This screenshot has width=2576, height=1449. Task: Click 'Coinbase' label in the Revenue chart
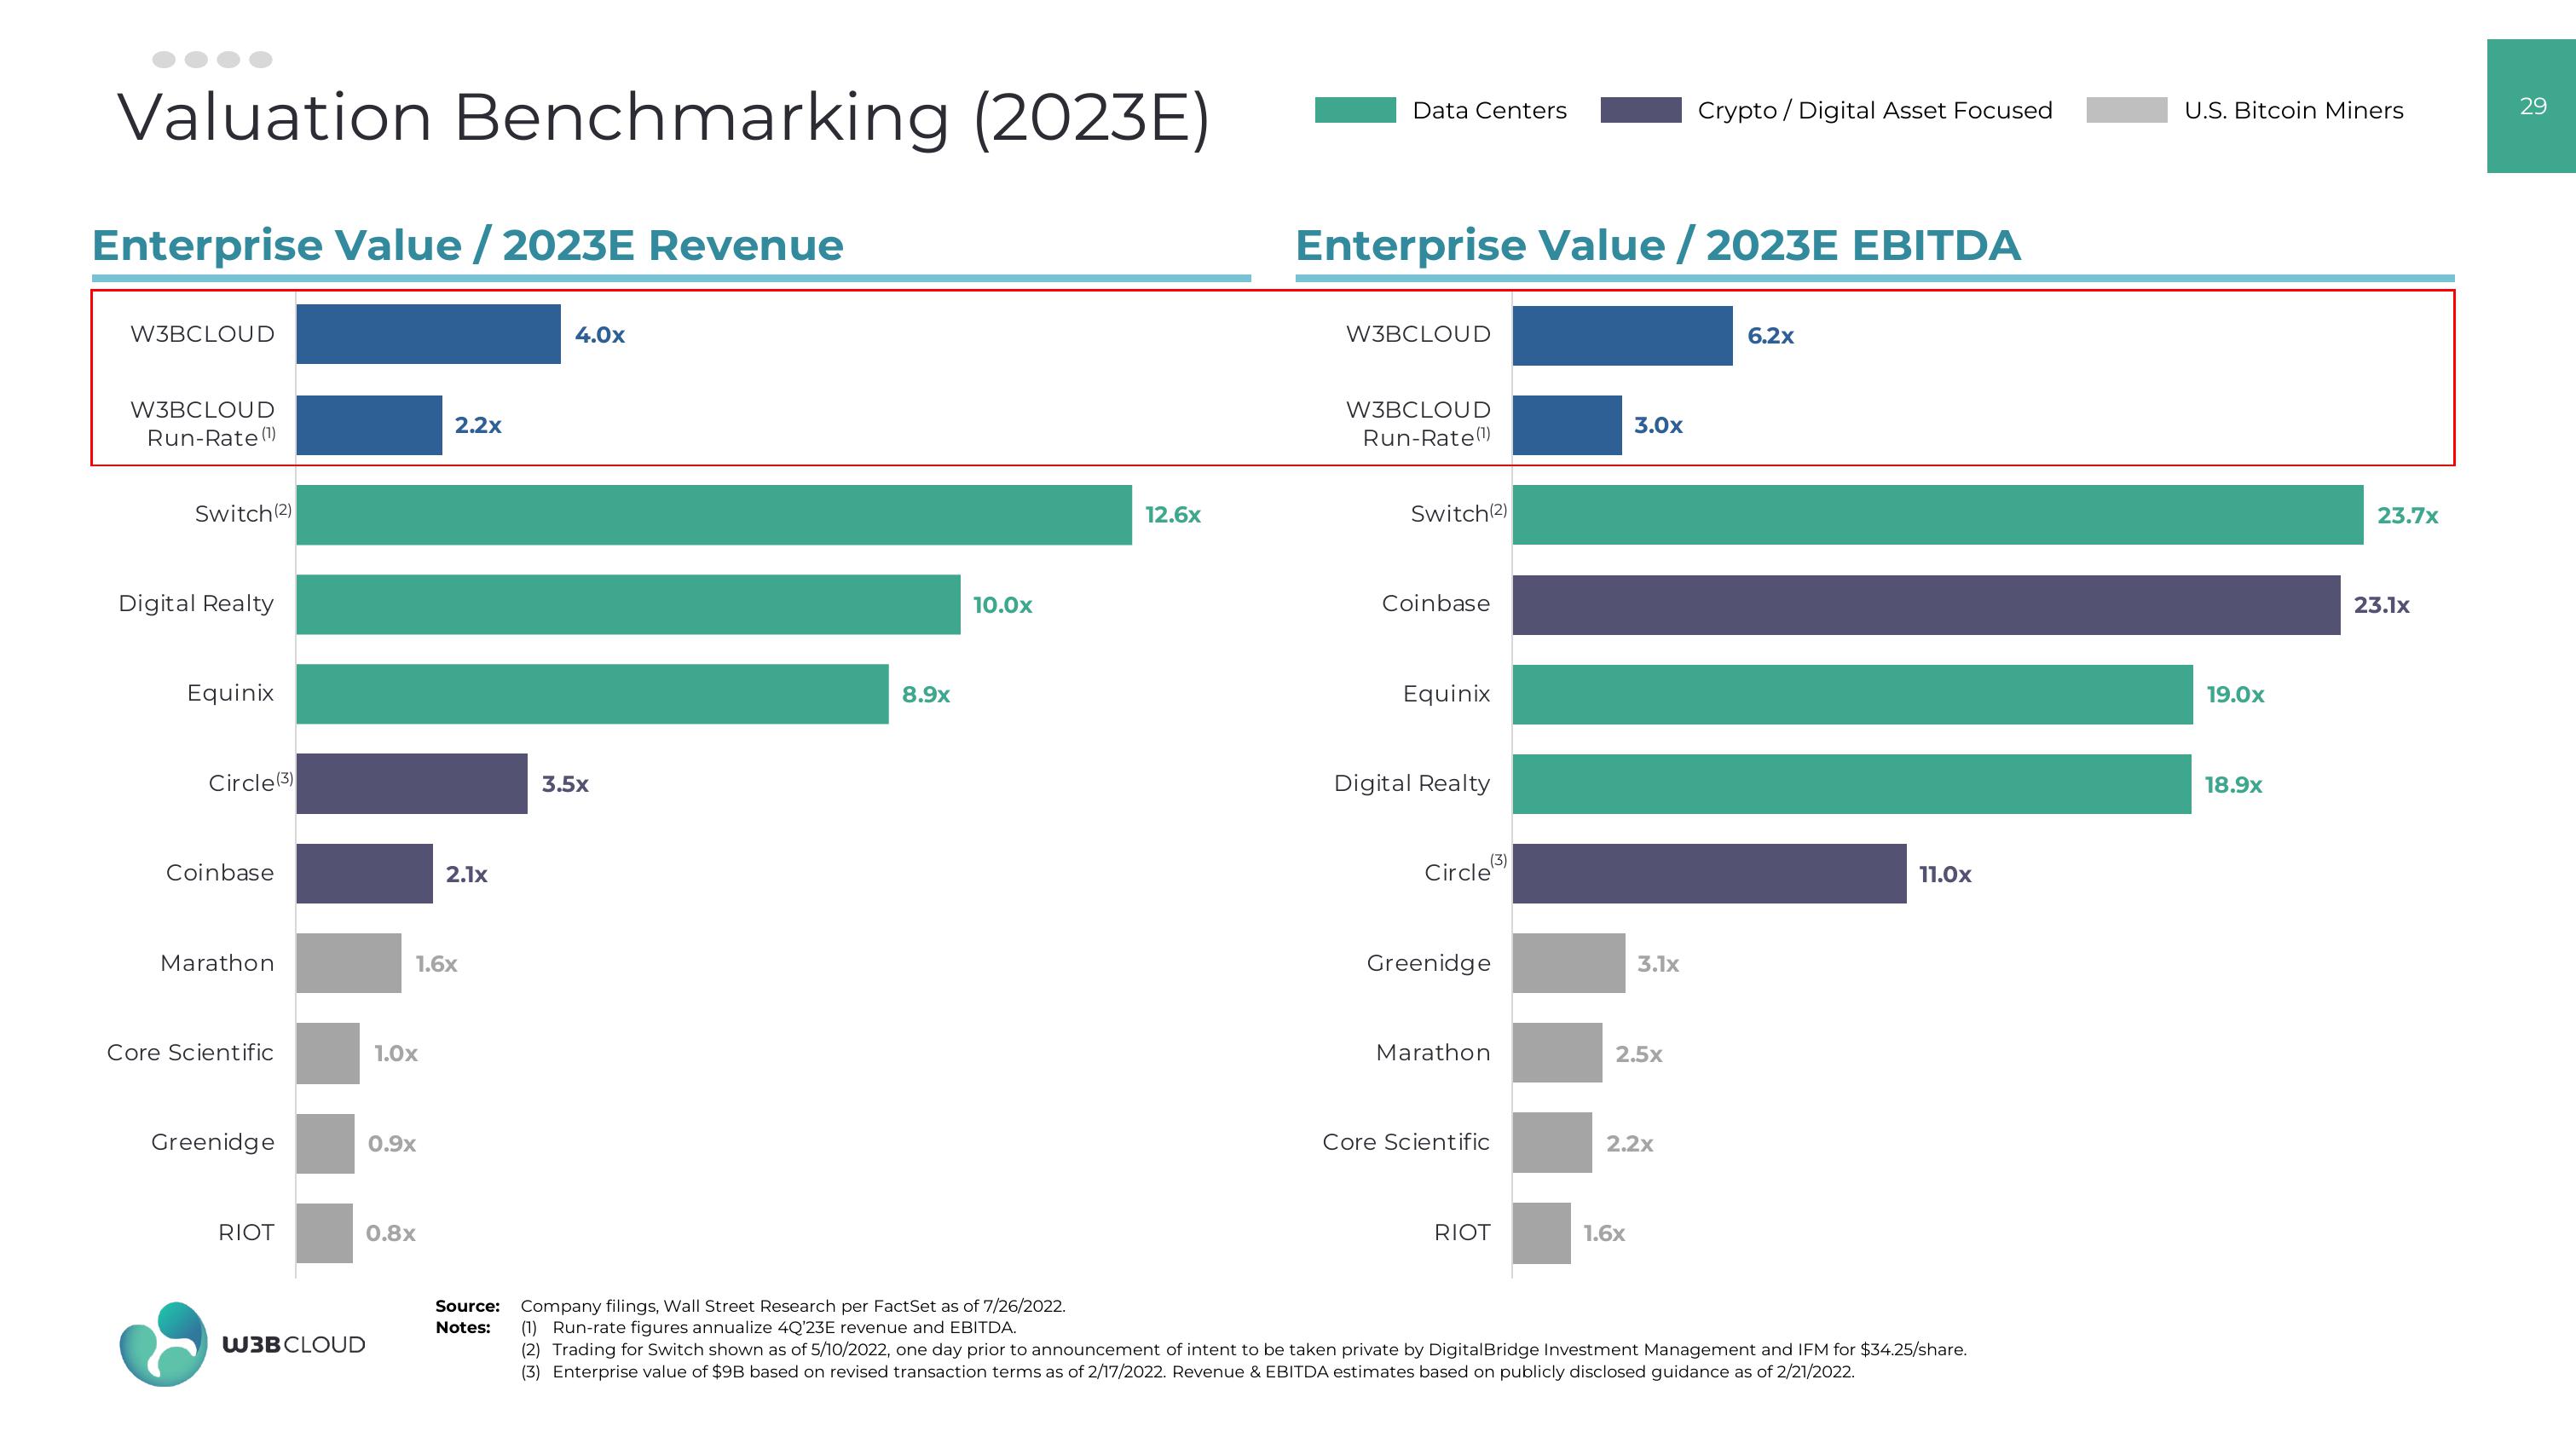220,872
